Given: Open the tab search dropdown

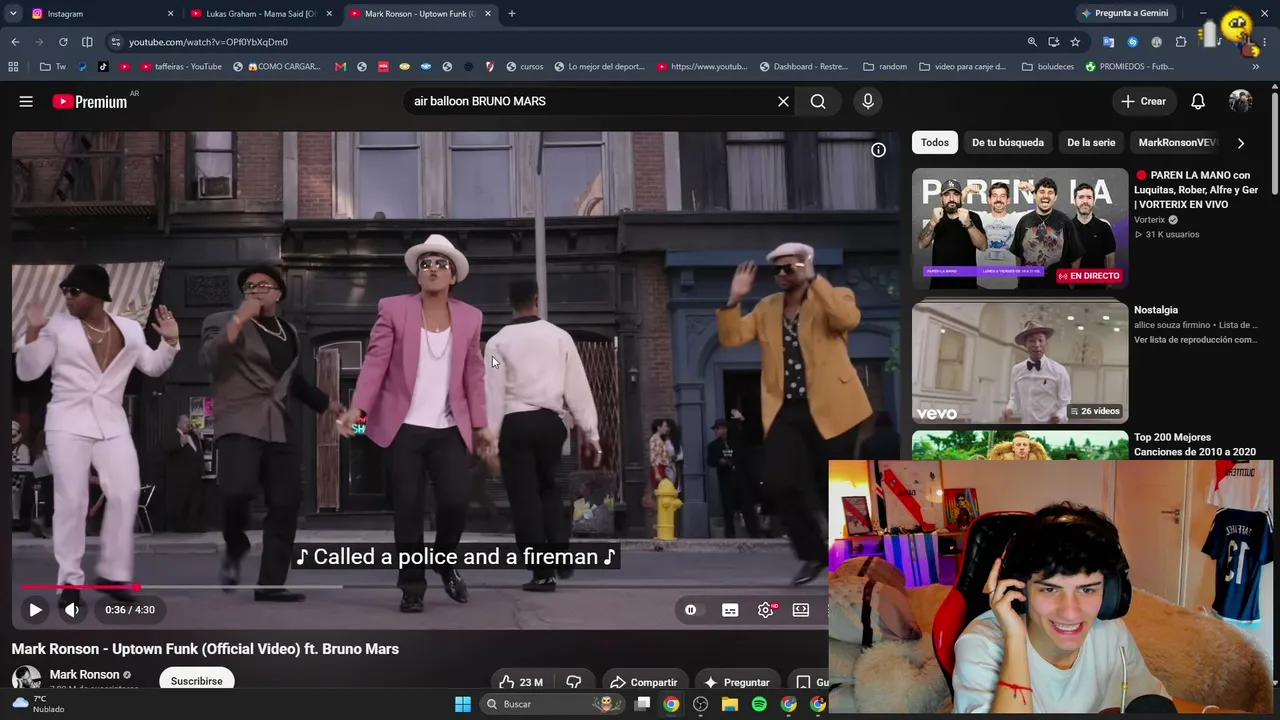Looking at the screenshot, I should 13,14.
